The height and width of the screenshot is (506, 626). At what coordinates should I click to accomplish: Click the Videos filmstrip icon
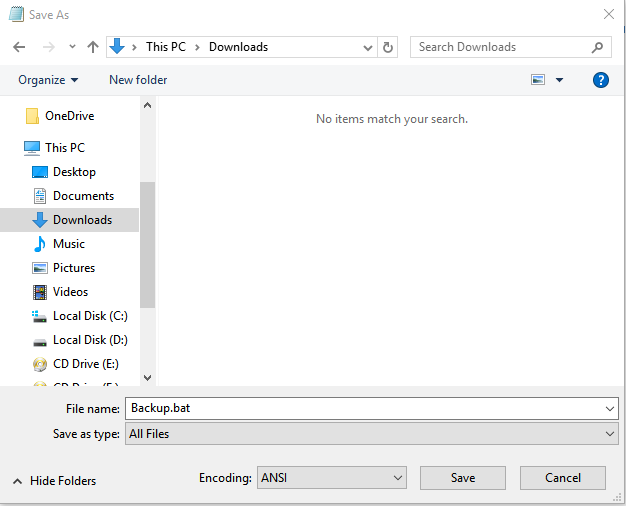click(40, 292)
